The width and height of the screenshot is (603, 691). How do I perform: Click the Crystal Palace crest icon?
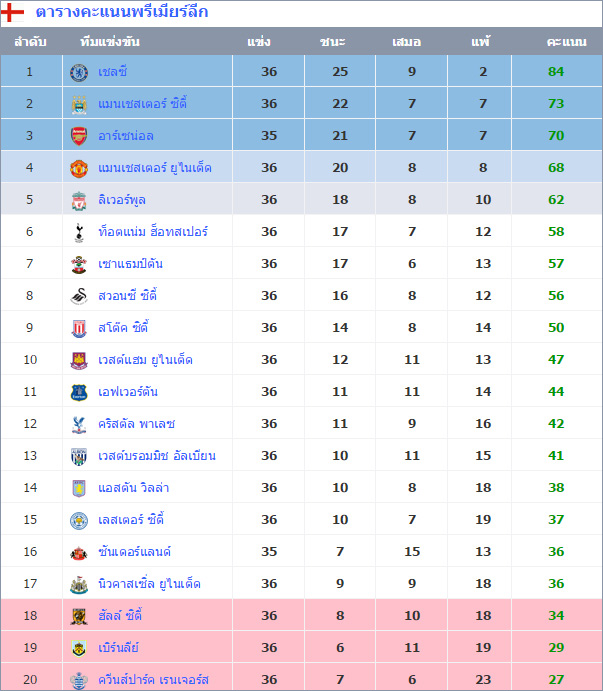click(x=79, y=424)
